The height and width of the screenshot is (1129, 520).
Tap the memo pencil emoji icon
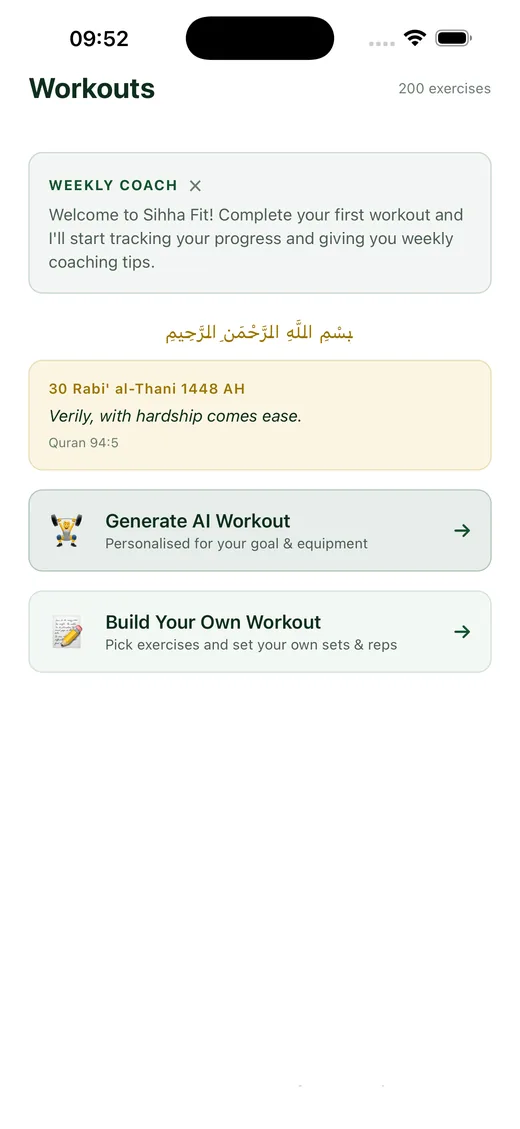pos(67,631)
